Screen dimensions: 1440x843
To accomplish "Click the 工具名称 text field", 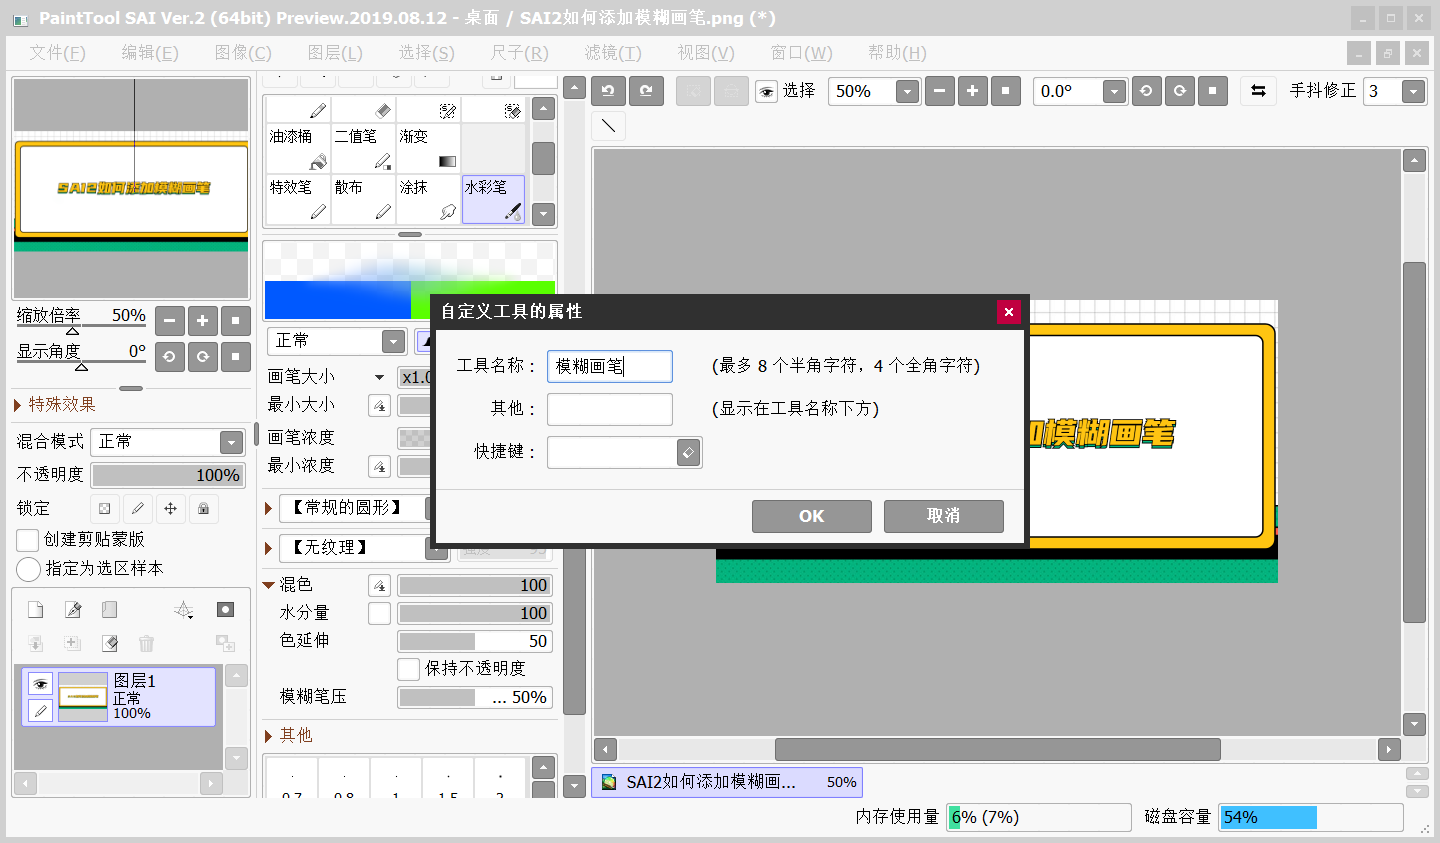I will (x=610, y=366).
